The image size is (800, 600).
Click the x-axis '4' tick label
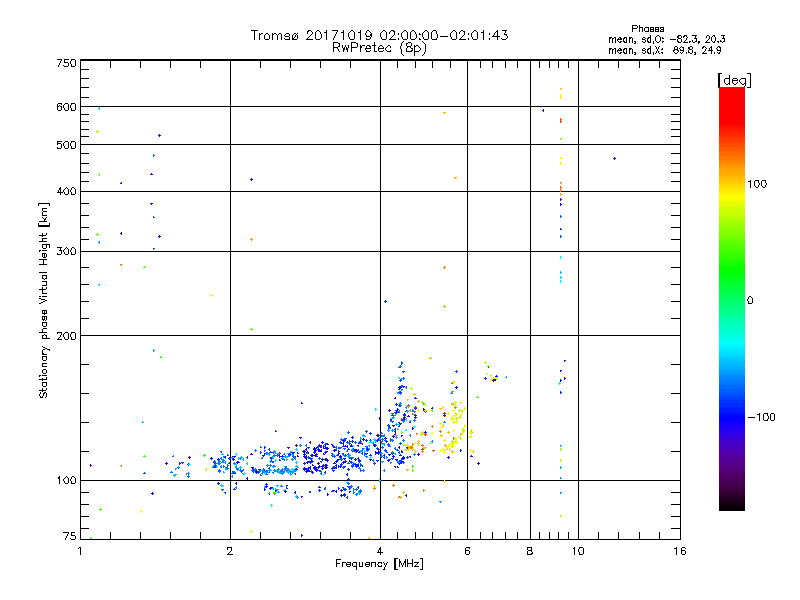pos(380,551)
